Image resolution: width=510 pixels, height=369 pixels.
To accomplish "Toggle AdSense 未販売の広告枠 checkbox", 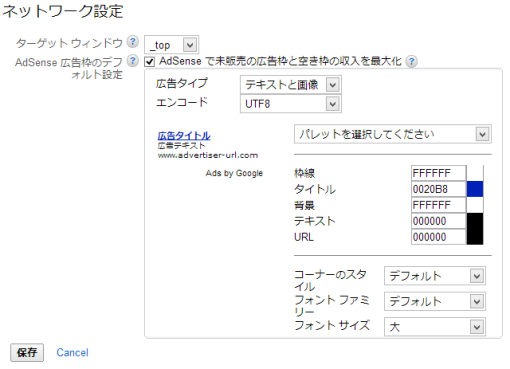I will click(x=150, y=62).
